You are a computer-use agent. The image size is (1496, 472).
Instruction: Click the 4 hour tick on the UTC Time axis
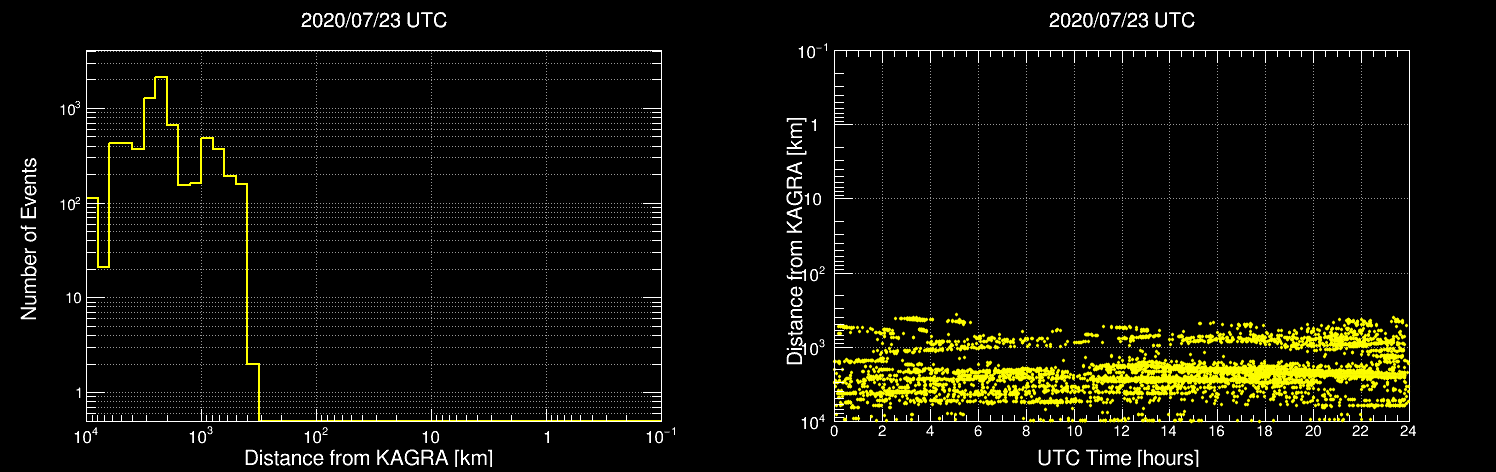click(930, 431)
